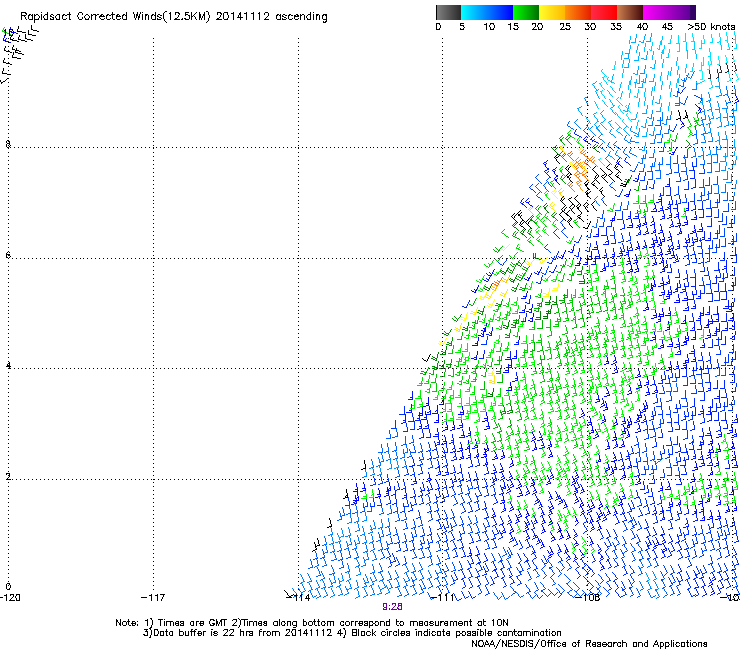
Task: Click the title text 'Rapidscat Corrected Winds'
Action: coord(92,17)
